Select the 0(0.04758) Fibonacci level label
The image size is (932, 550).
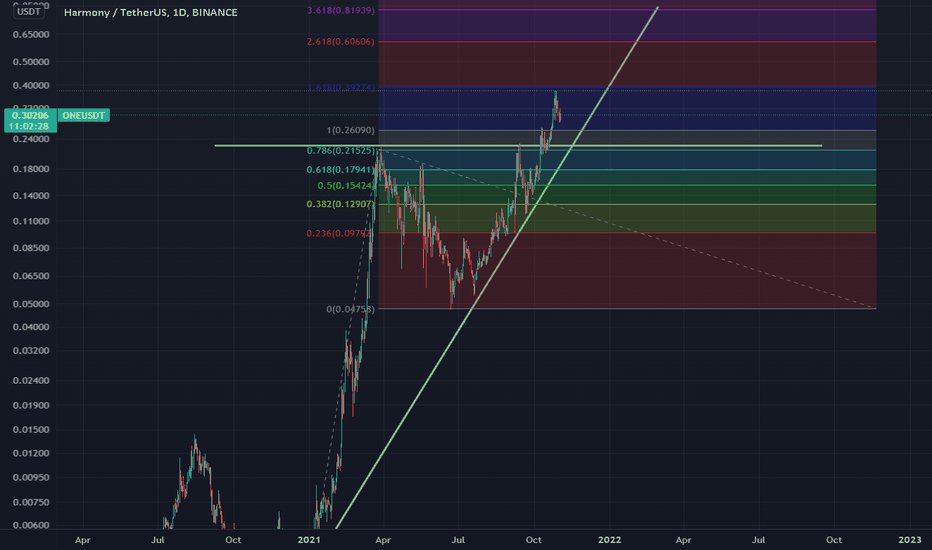351,309
